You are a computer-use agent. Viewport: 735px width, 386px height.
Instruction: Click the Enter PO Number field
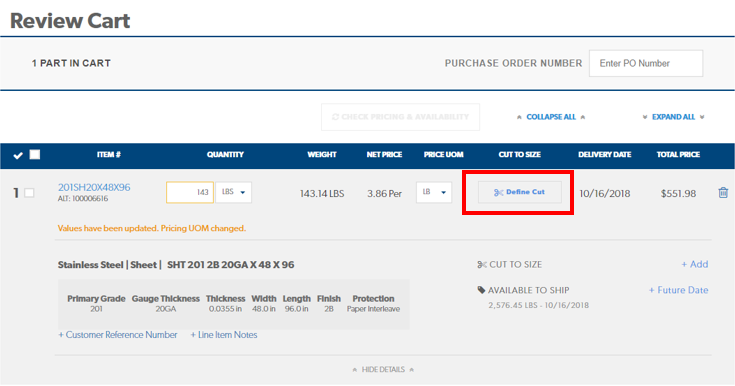646,63
